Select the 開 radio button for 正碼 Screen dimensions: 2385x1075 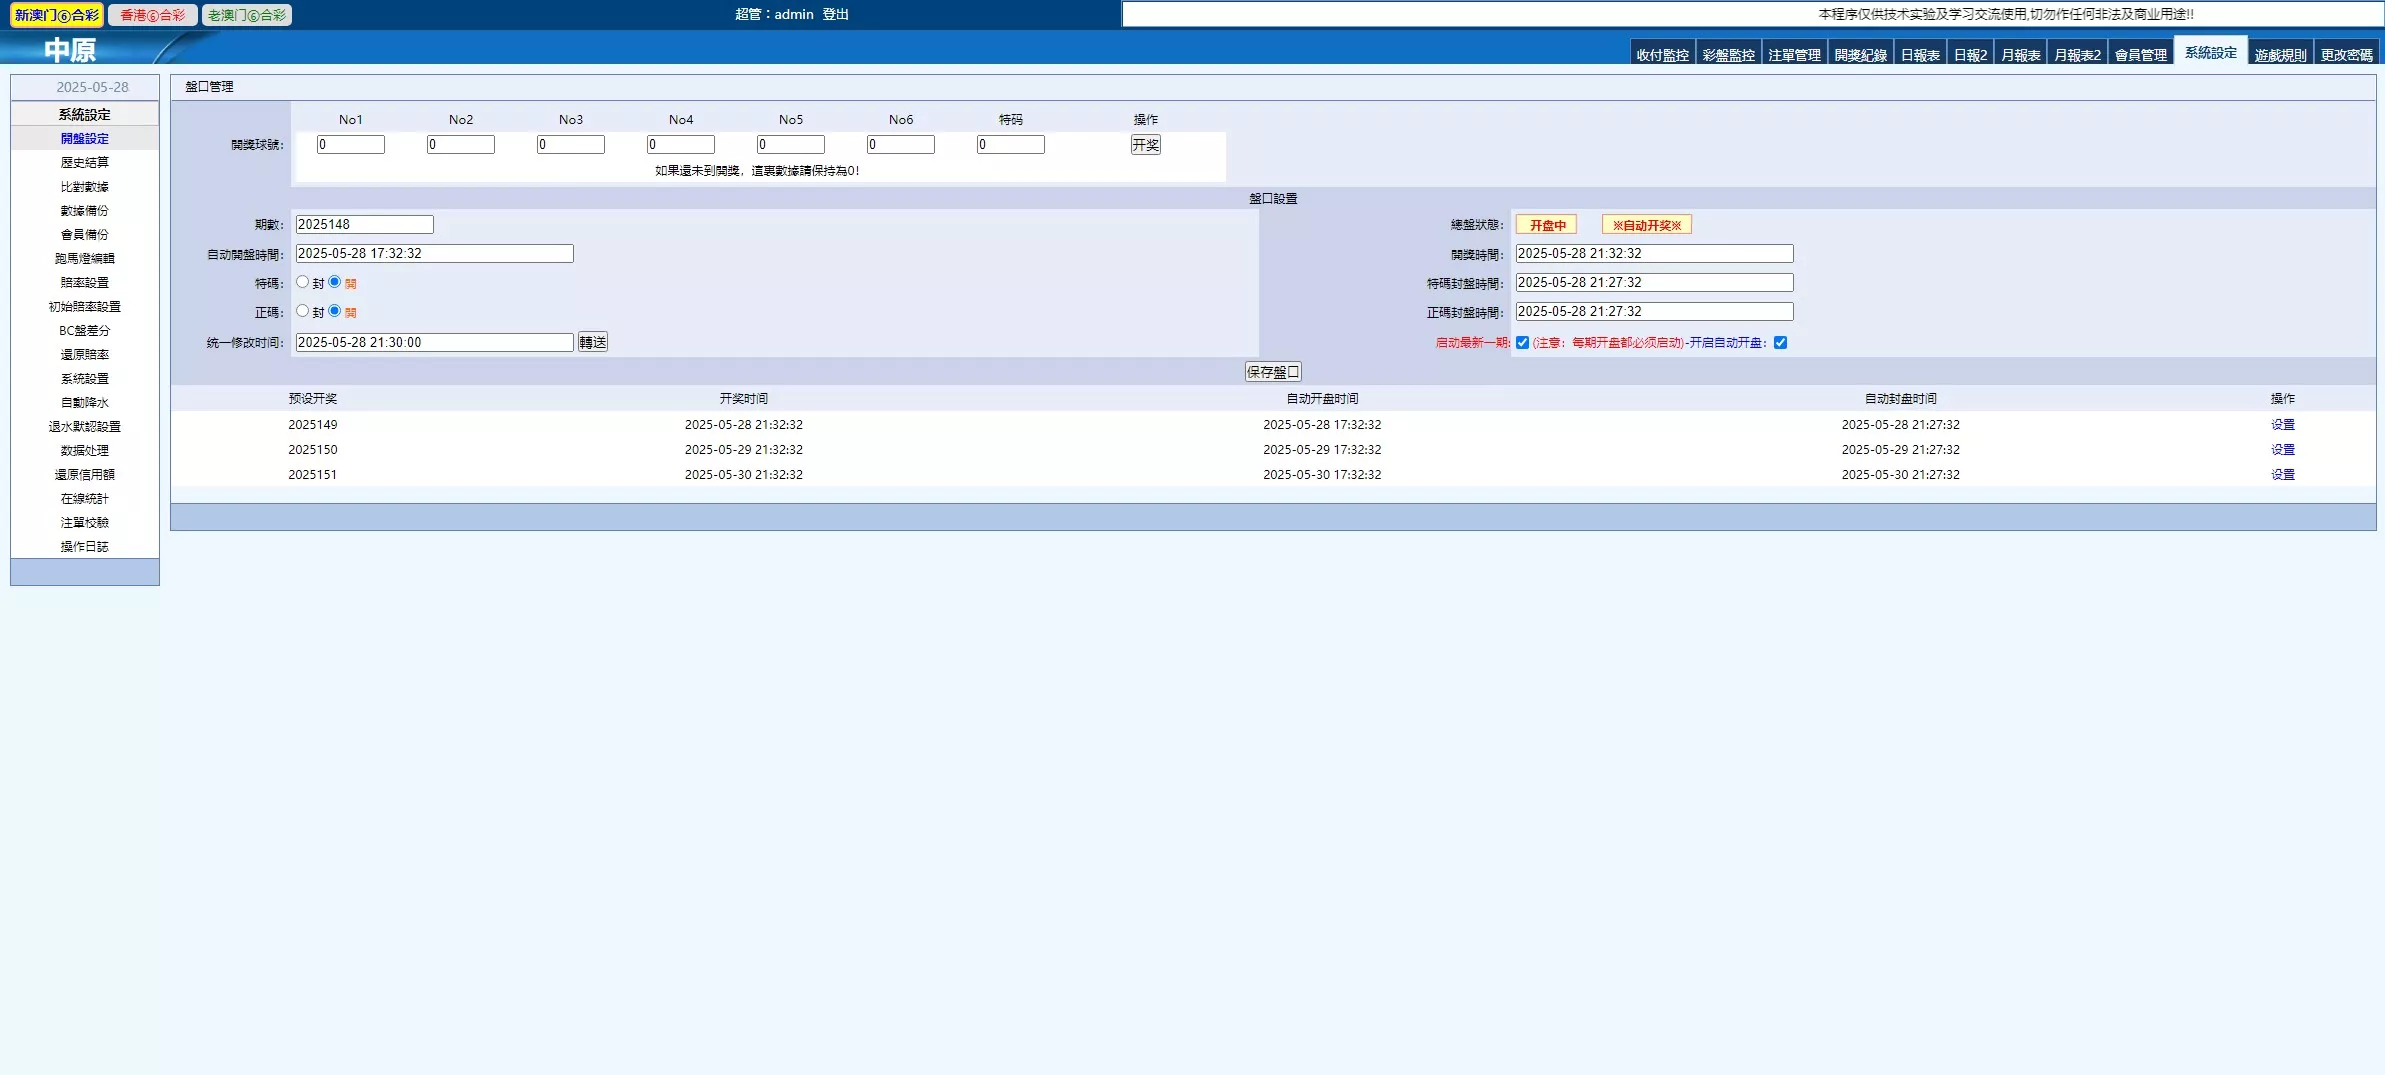coord(335,311)
